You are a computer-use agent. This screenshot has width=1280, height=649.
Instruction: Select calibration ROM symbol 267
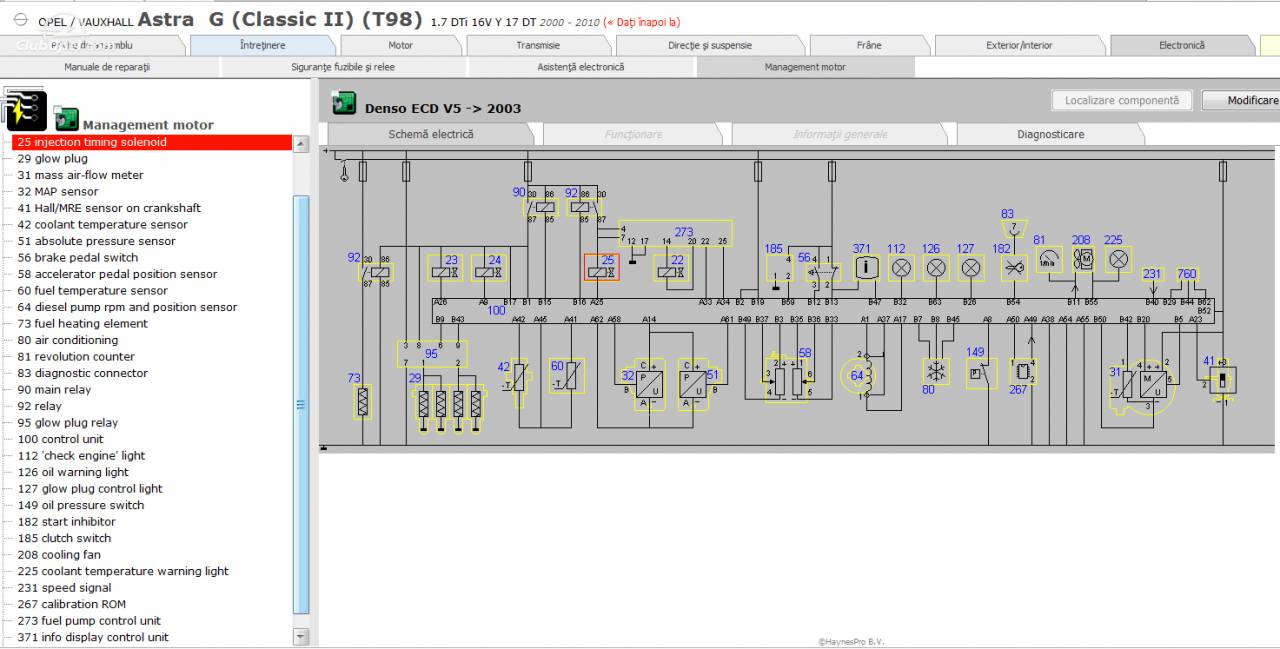pos(1022,371)
